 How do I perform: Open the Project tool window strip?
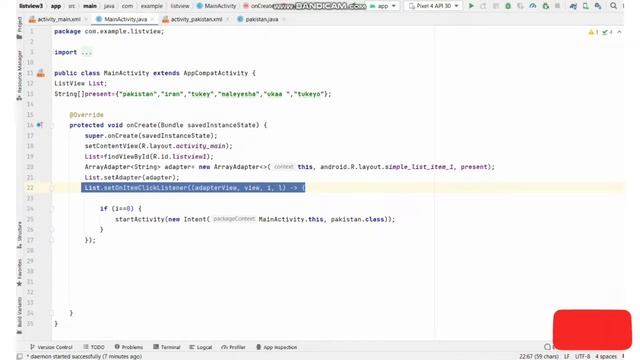coord(19,28)
